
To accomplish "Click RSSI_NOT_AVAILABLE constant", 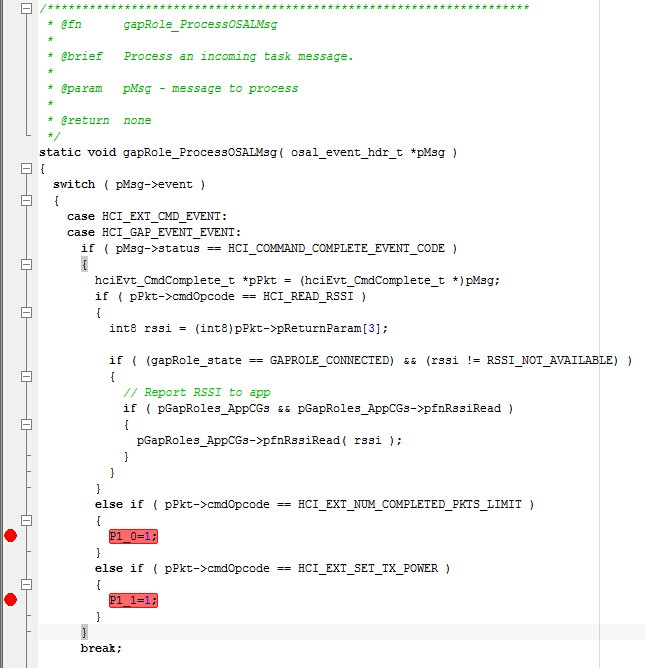I will (552, 360).
